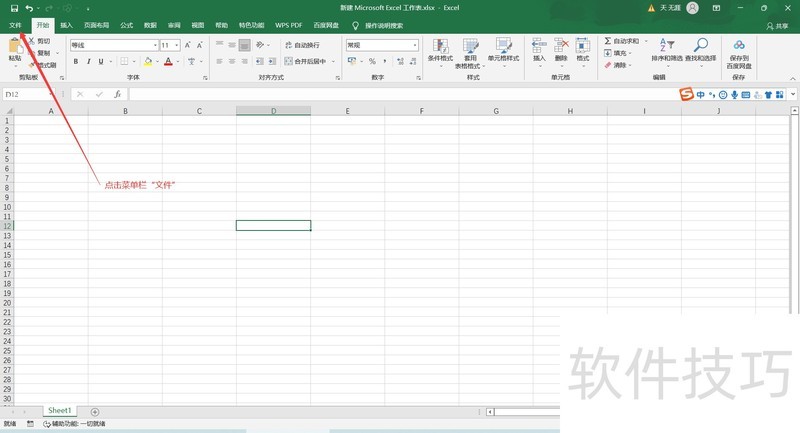This screenshot has height=433, width=800.
Task: Switch to Page Layout (页面布局) tab
Action: (x=96, y=25)
